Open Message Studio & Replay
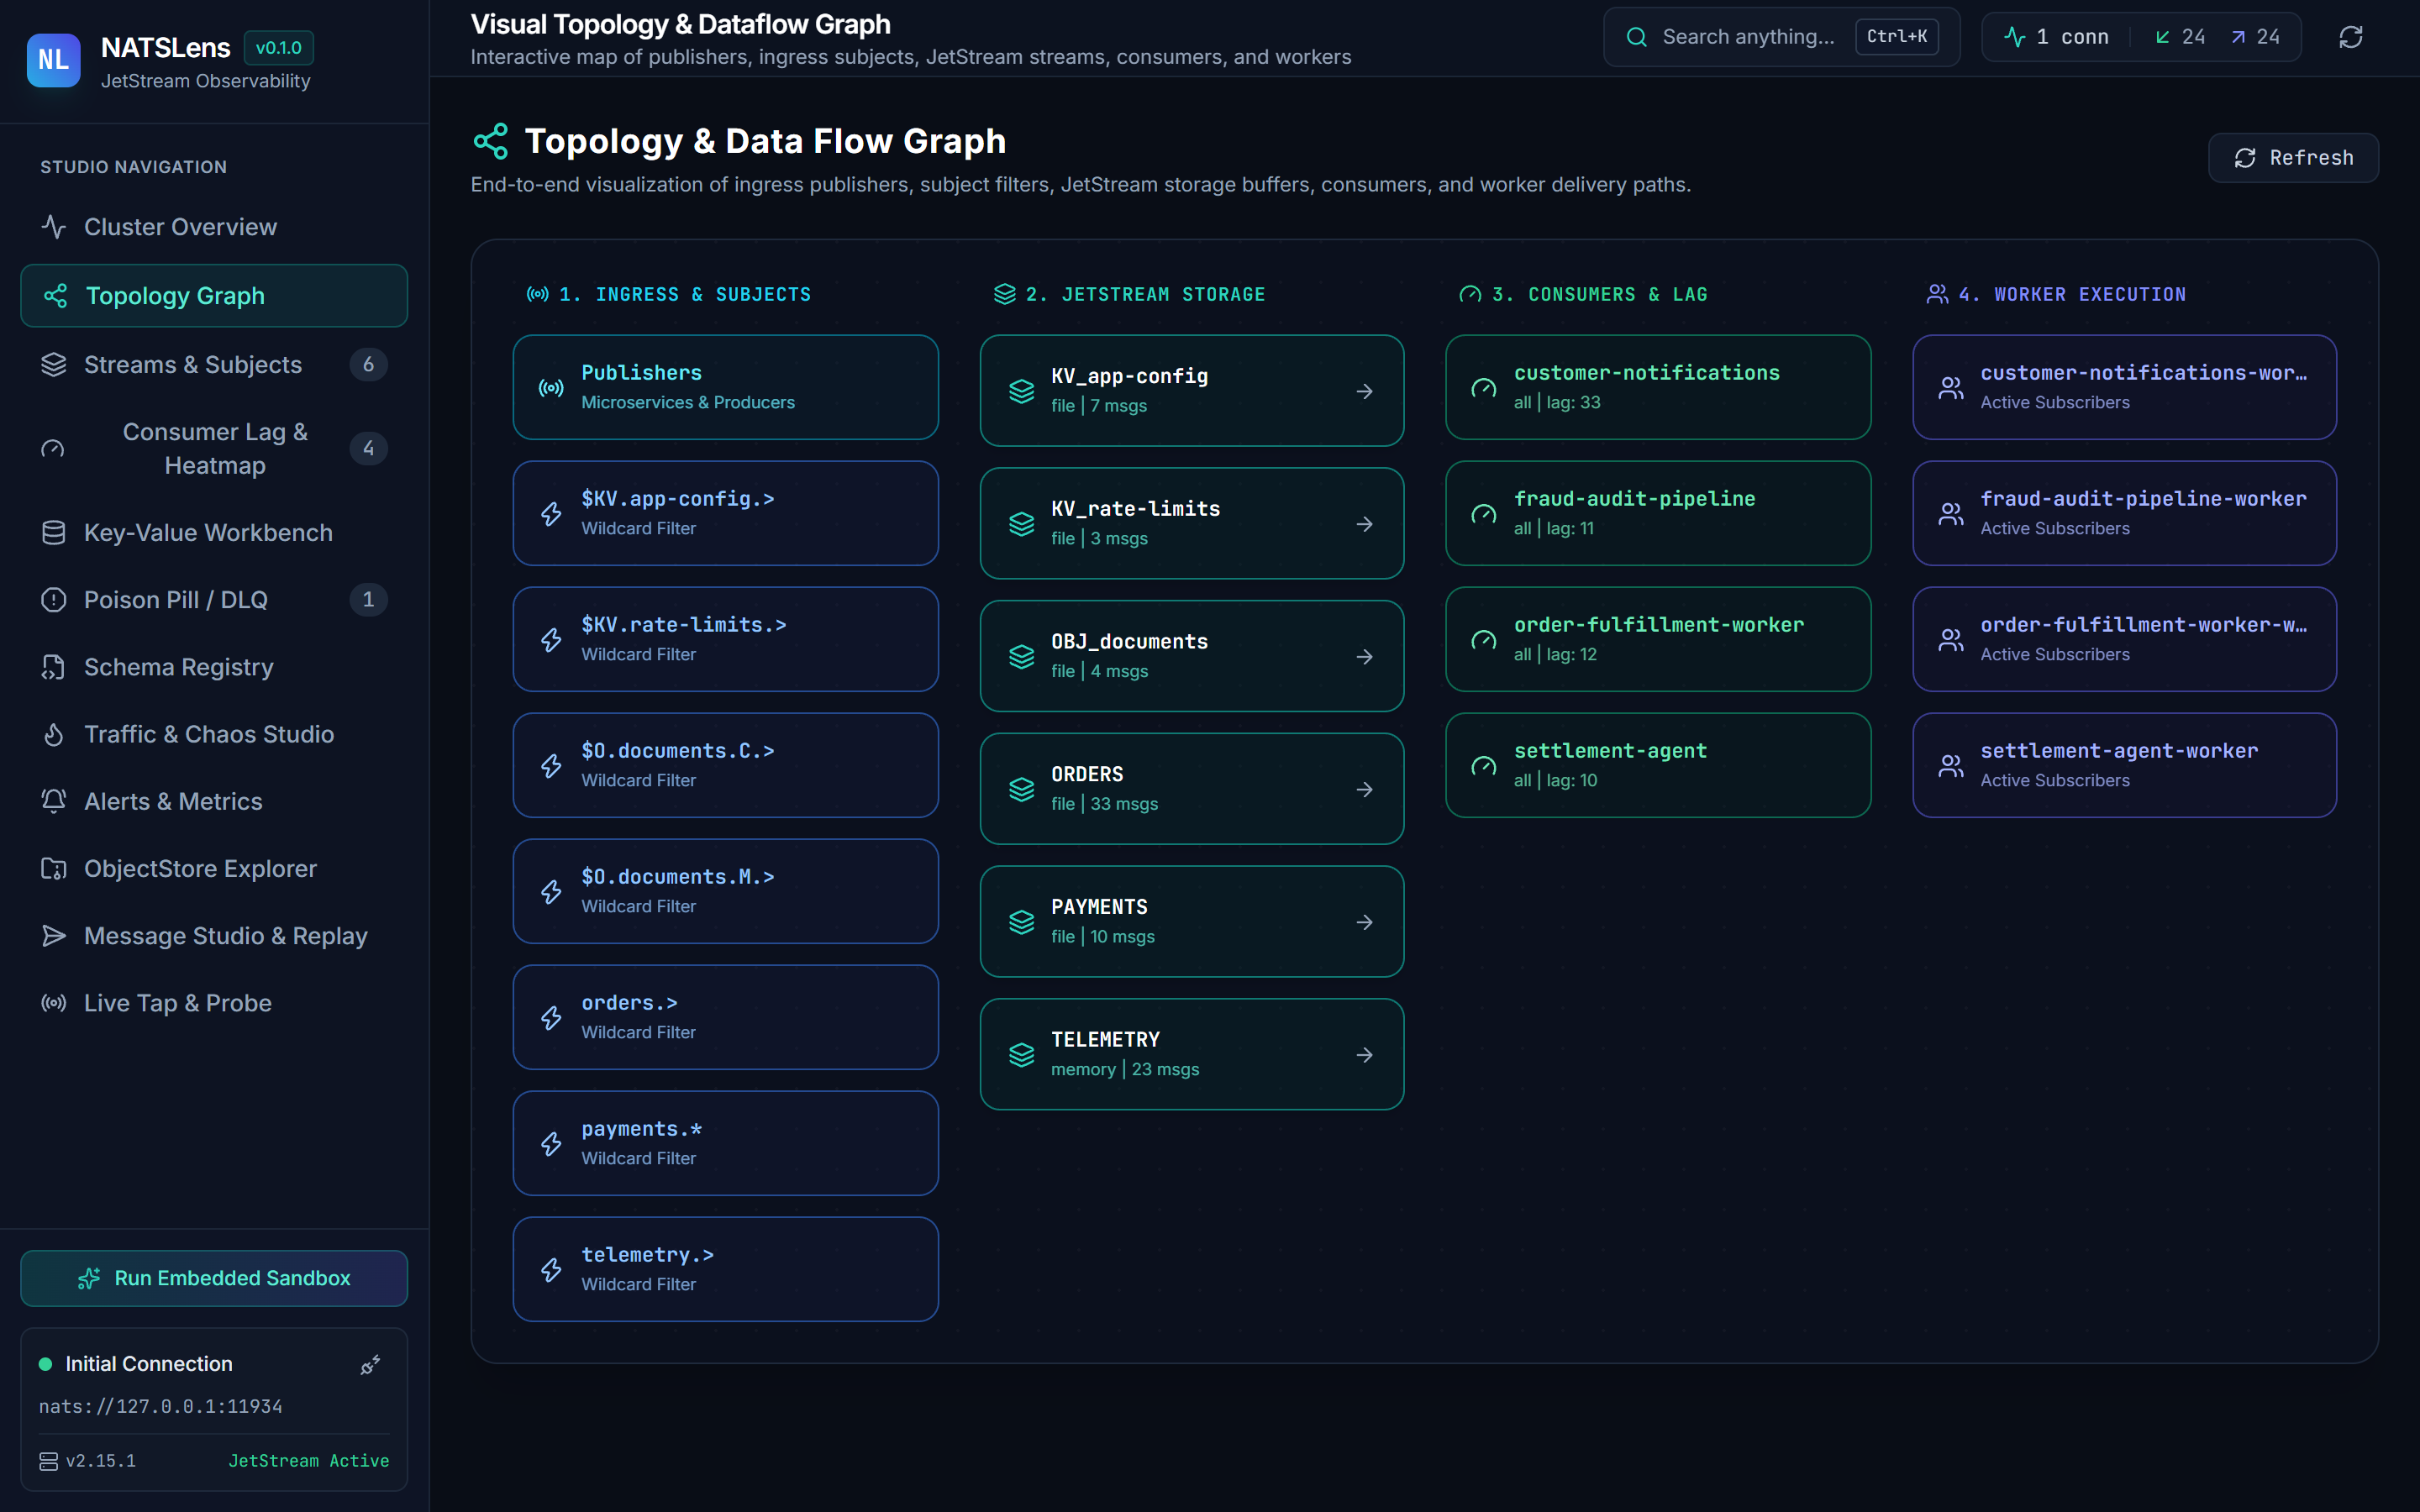This screenshot has width=2420, height=1512. (x=214, y=936)
